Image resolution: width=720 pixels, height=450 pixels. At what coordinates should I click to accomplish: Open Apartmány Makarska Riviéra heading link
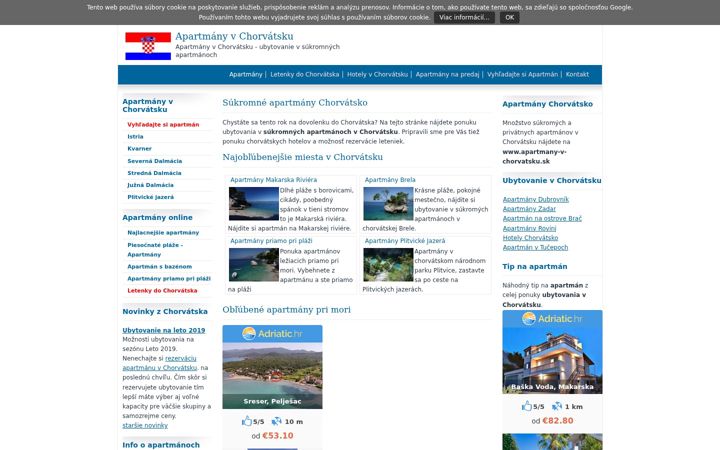tap(274, 180)
